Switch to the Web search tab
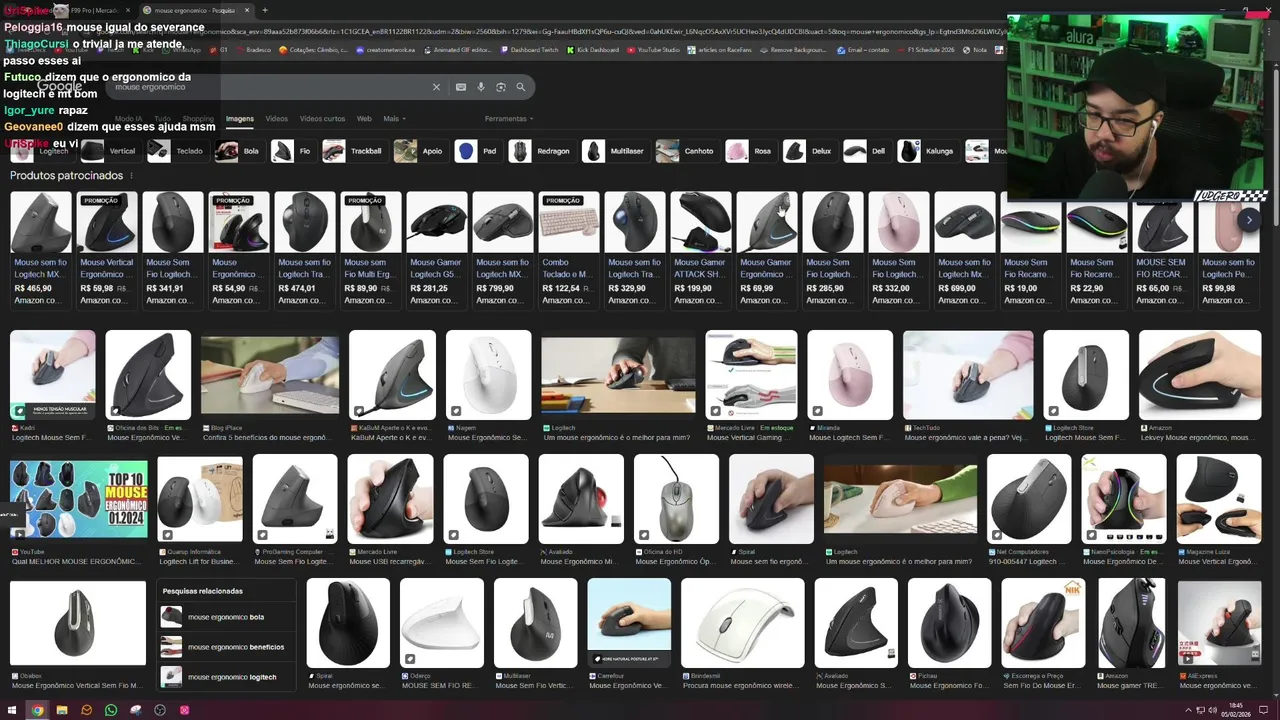 point(364,119)
